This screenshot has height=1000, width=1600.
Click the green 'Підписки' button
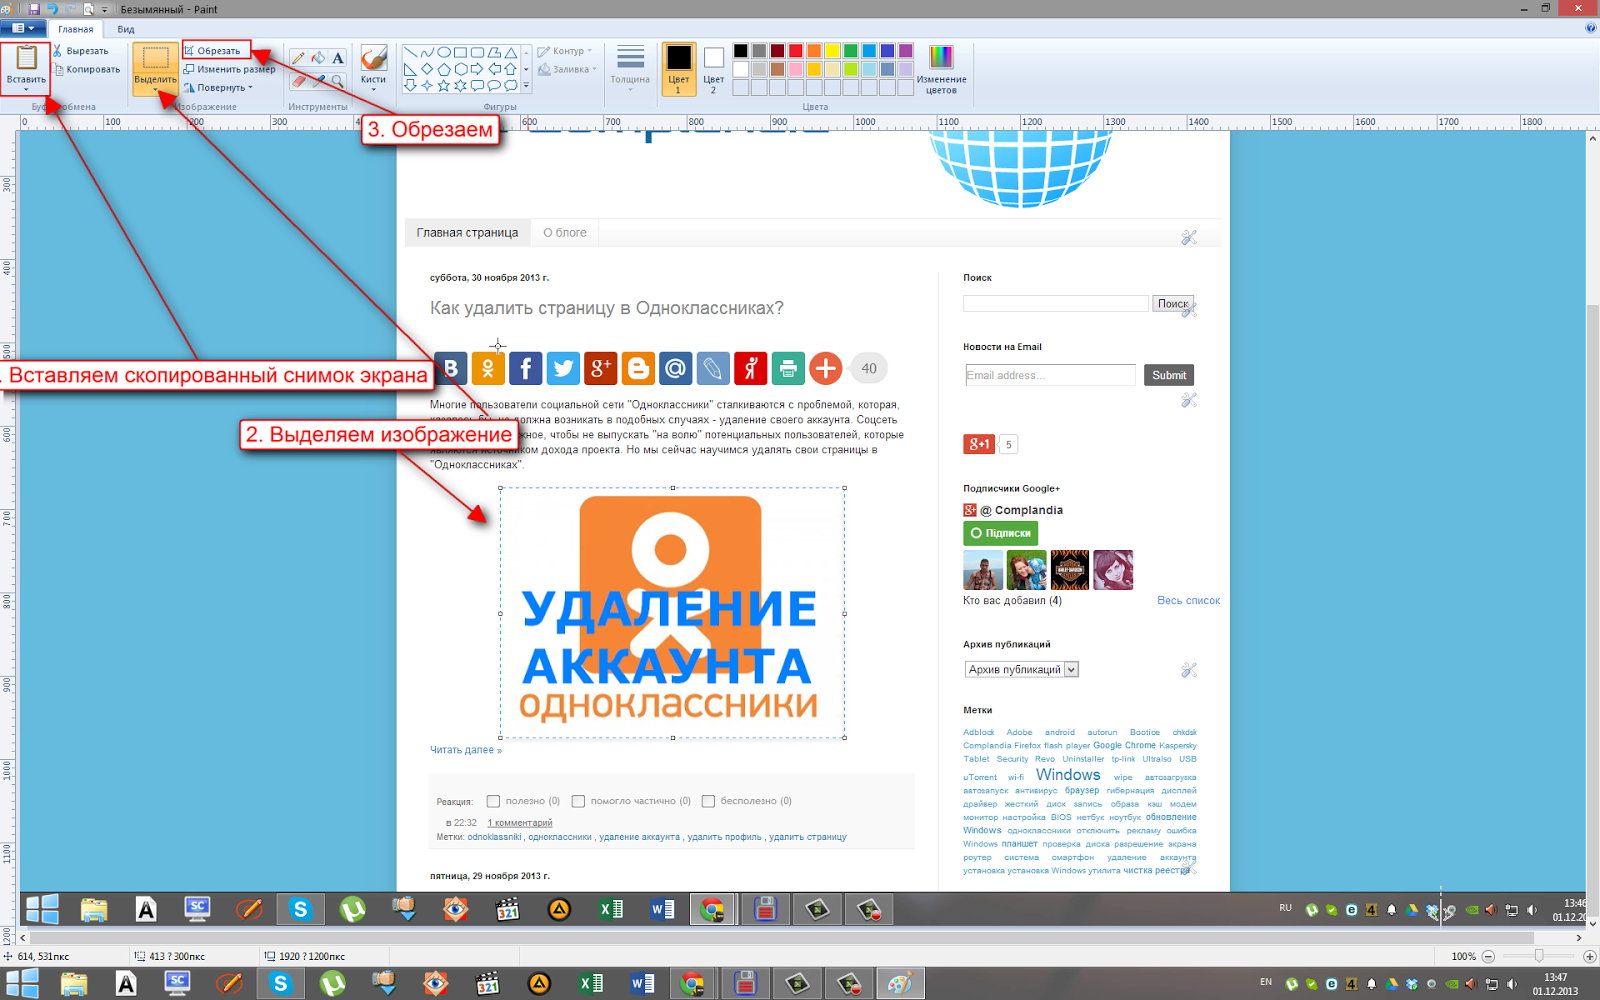point(1000,533)
